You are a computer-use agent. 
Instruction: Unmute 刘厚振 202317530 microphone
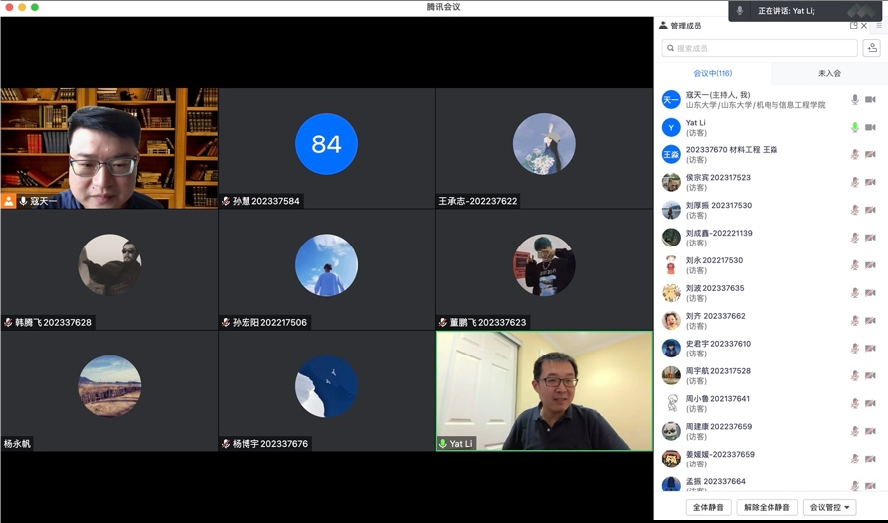coord(855,210)
